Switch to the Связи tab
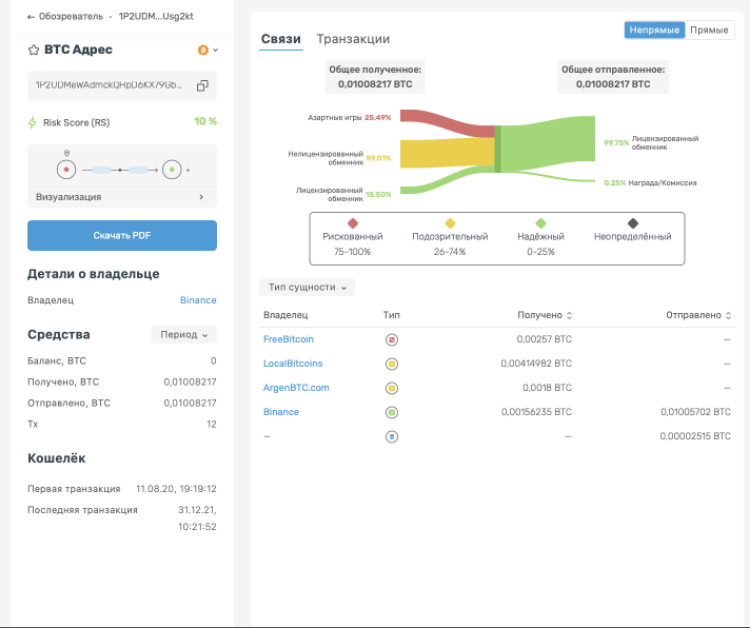 [x=281, y=39]
